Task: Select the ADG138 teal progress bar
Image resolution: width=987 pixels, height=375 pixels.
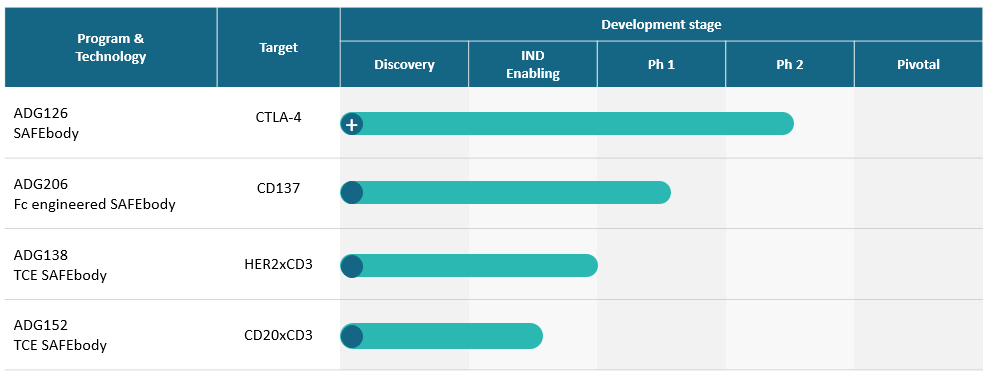Action: (469, 266)
